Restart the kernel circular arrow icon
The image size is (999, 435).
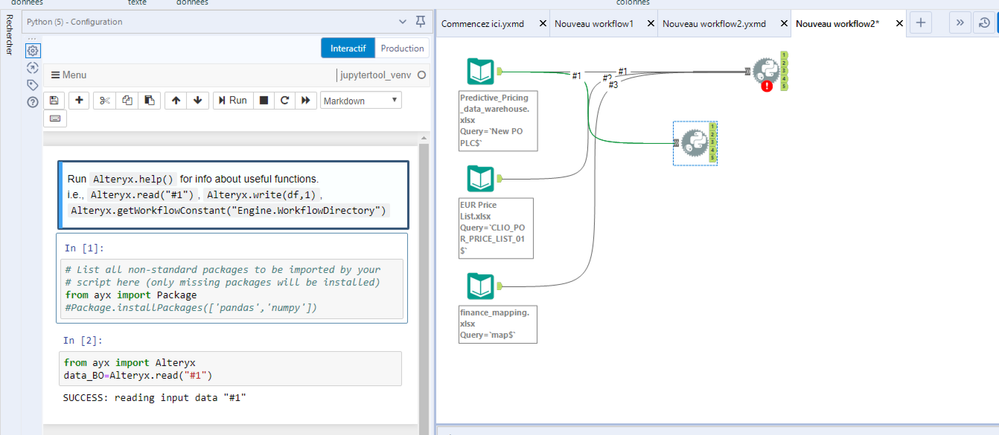285,100
